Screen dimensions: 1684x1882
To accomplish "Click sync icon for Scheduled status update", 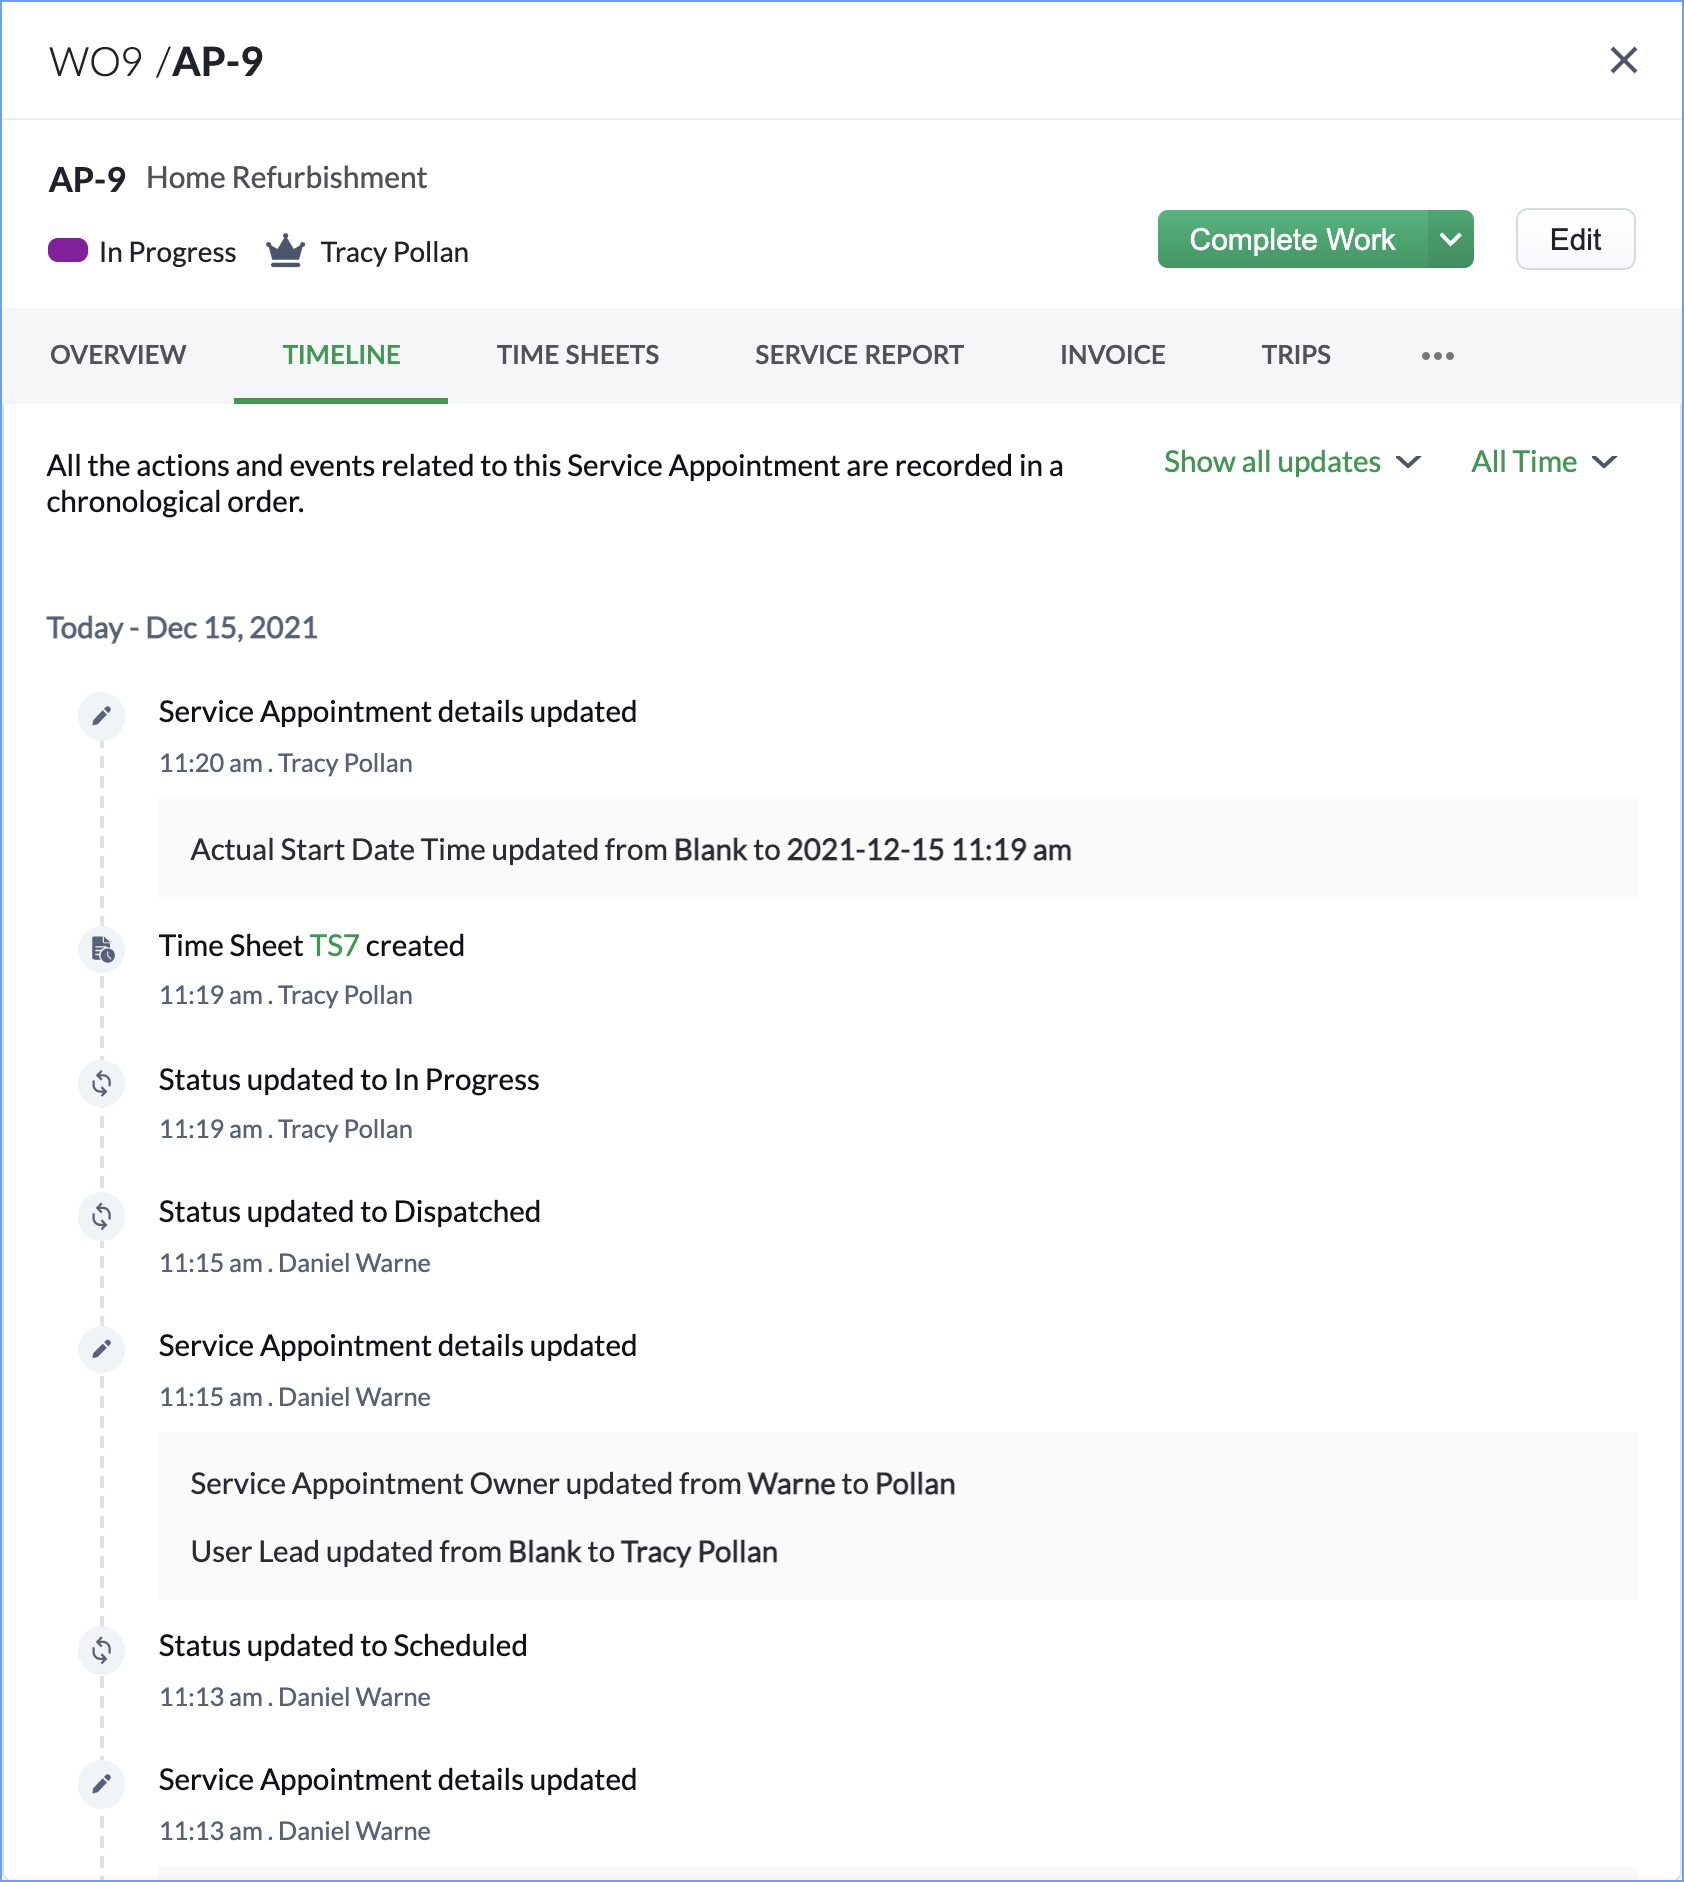I will 102,1650.
